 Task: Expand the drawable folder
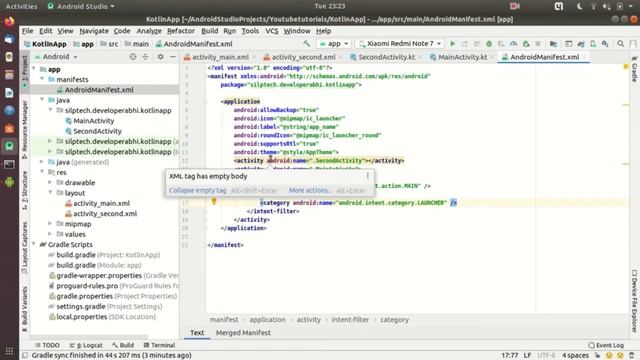point(50,182)
